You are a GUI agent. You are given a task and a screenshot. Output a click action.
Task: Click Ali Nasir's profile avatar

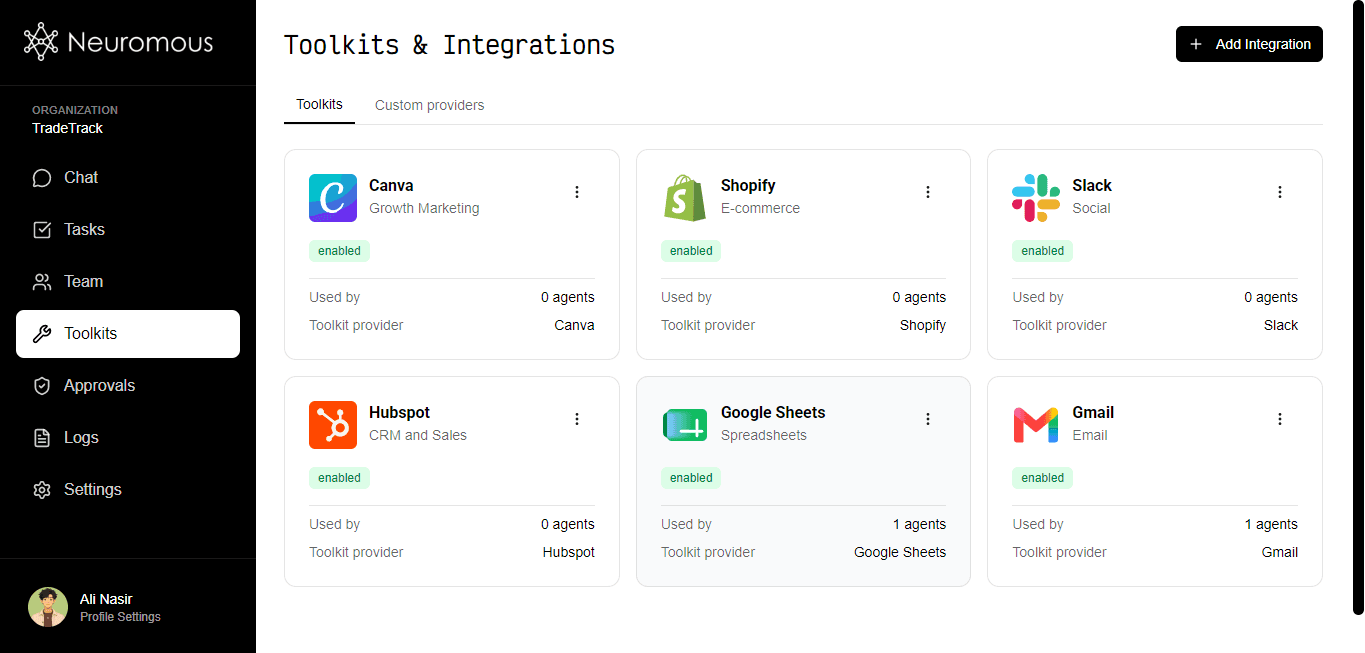(48, 607)
